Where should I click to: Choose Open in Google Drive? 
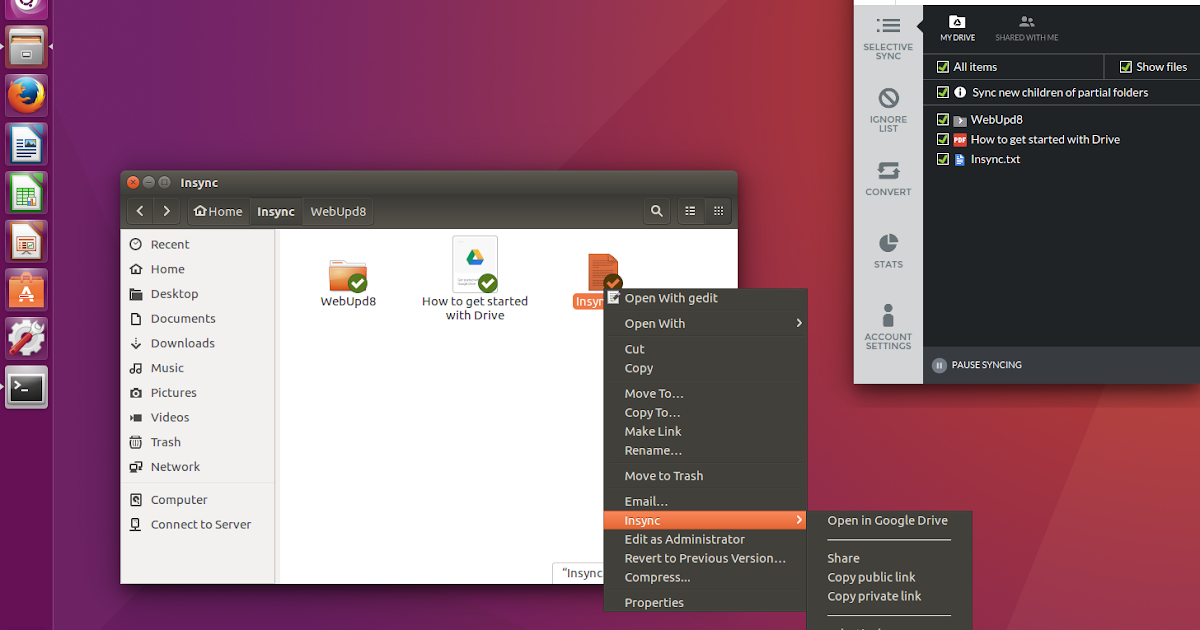(x=889, y=521)
